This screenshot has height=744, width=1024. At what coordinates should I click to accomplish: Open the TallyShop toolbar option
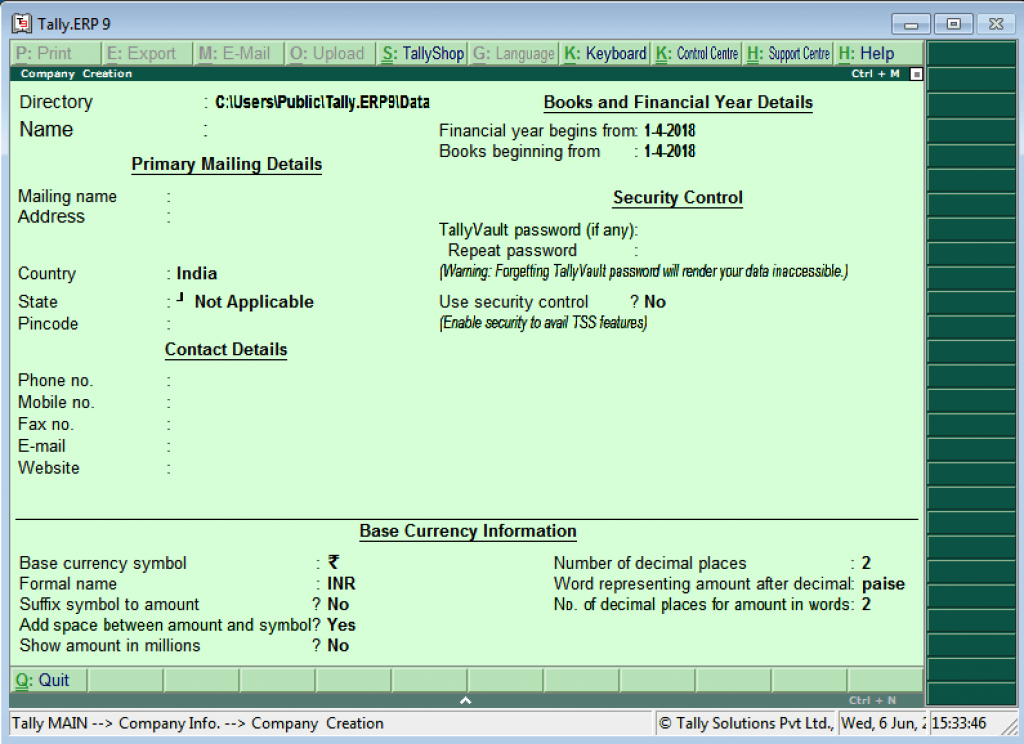pyautogui.click(x=422, y=54)
